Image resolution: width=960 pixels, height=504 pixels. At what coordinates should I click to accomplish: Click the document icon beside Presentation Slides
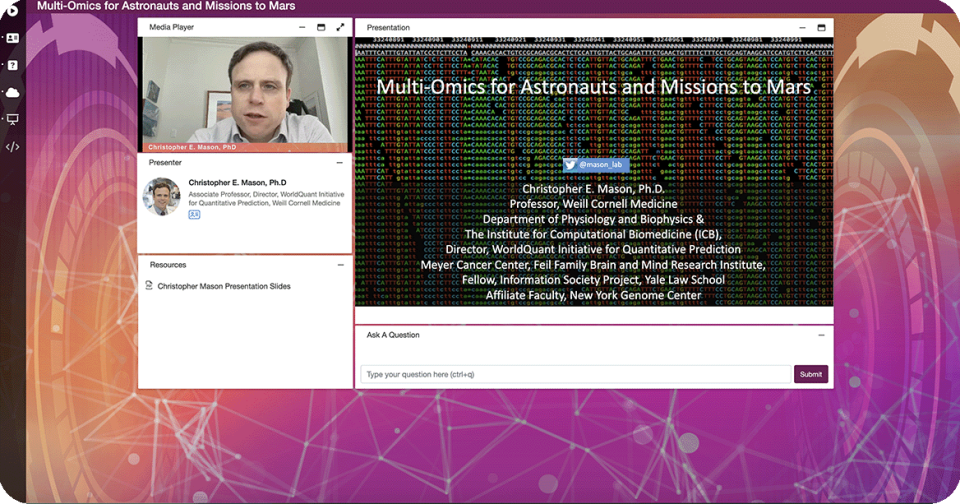[x=149, y=285]
